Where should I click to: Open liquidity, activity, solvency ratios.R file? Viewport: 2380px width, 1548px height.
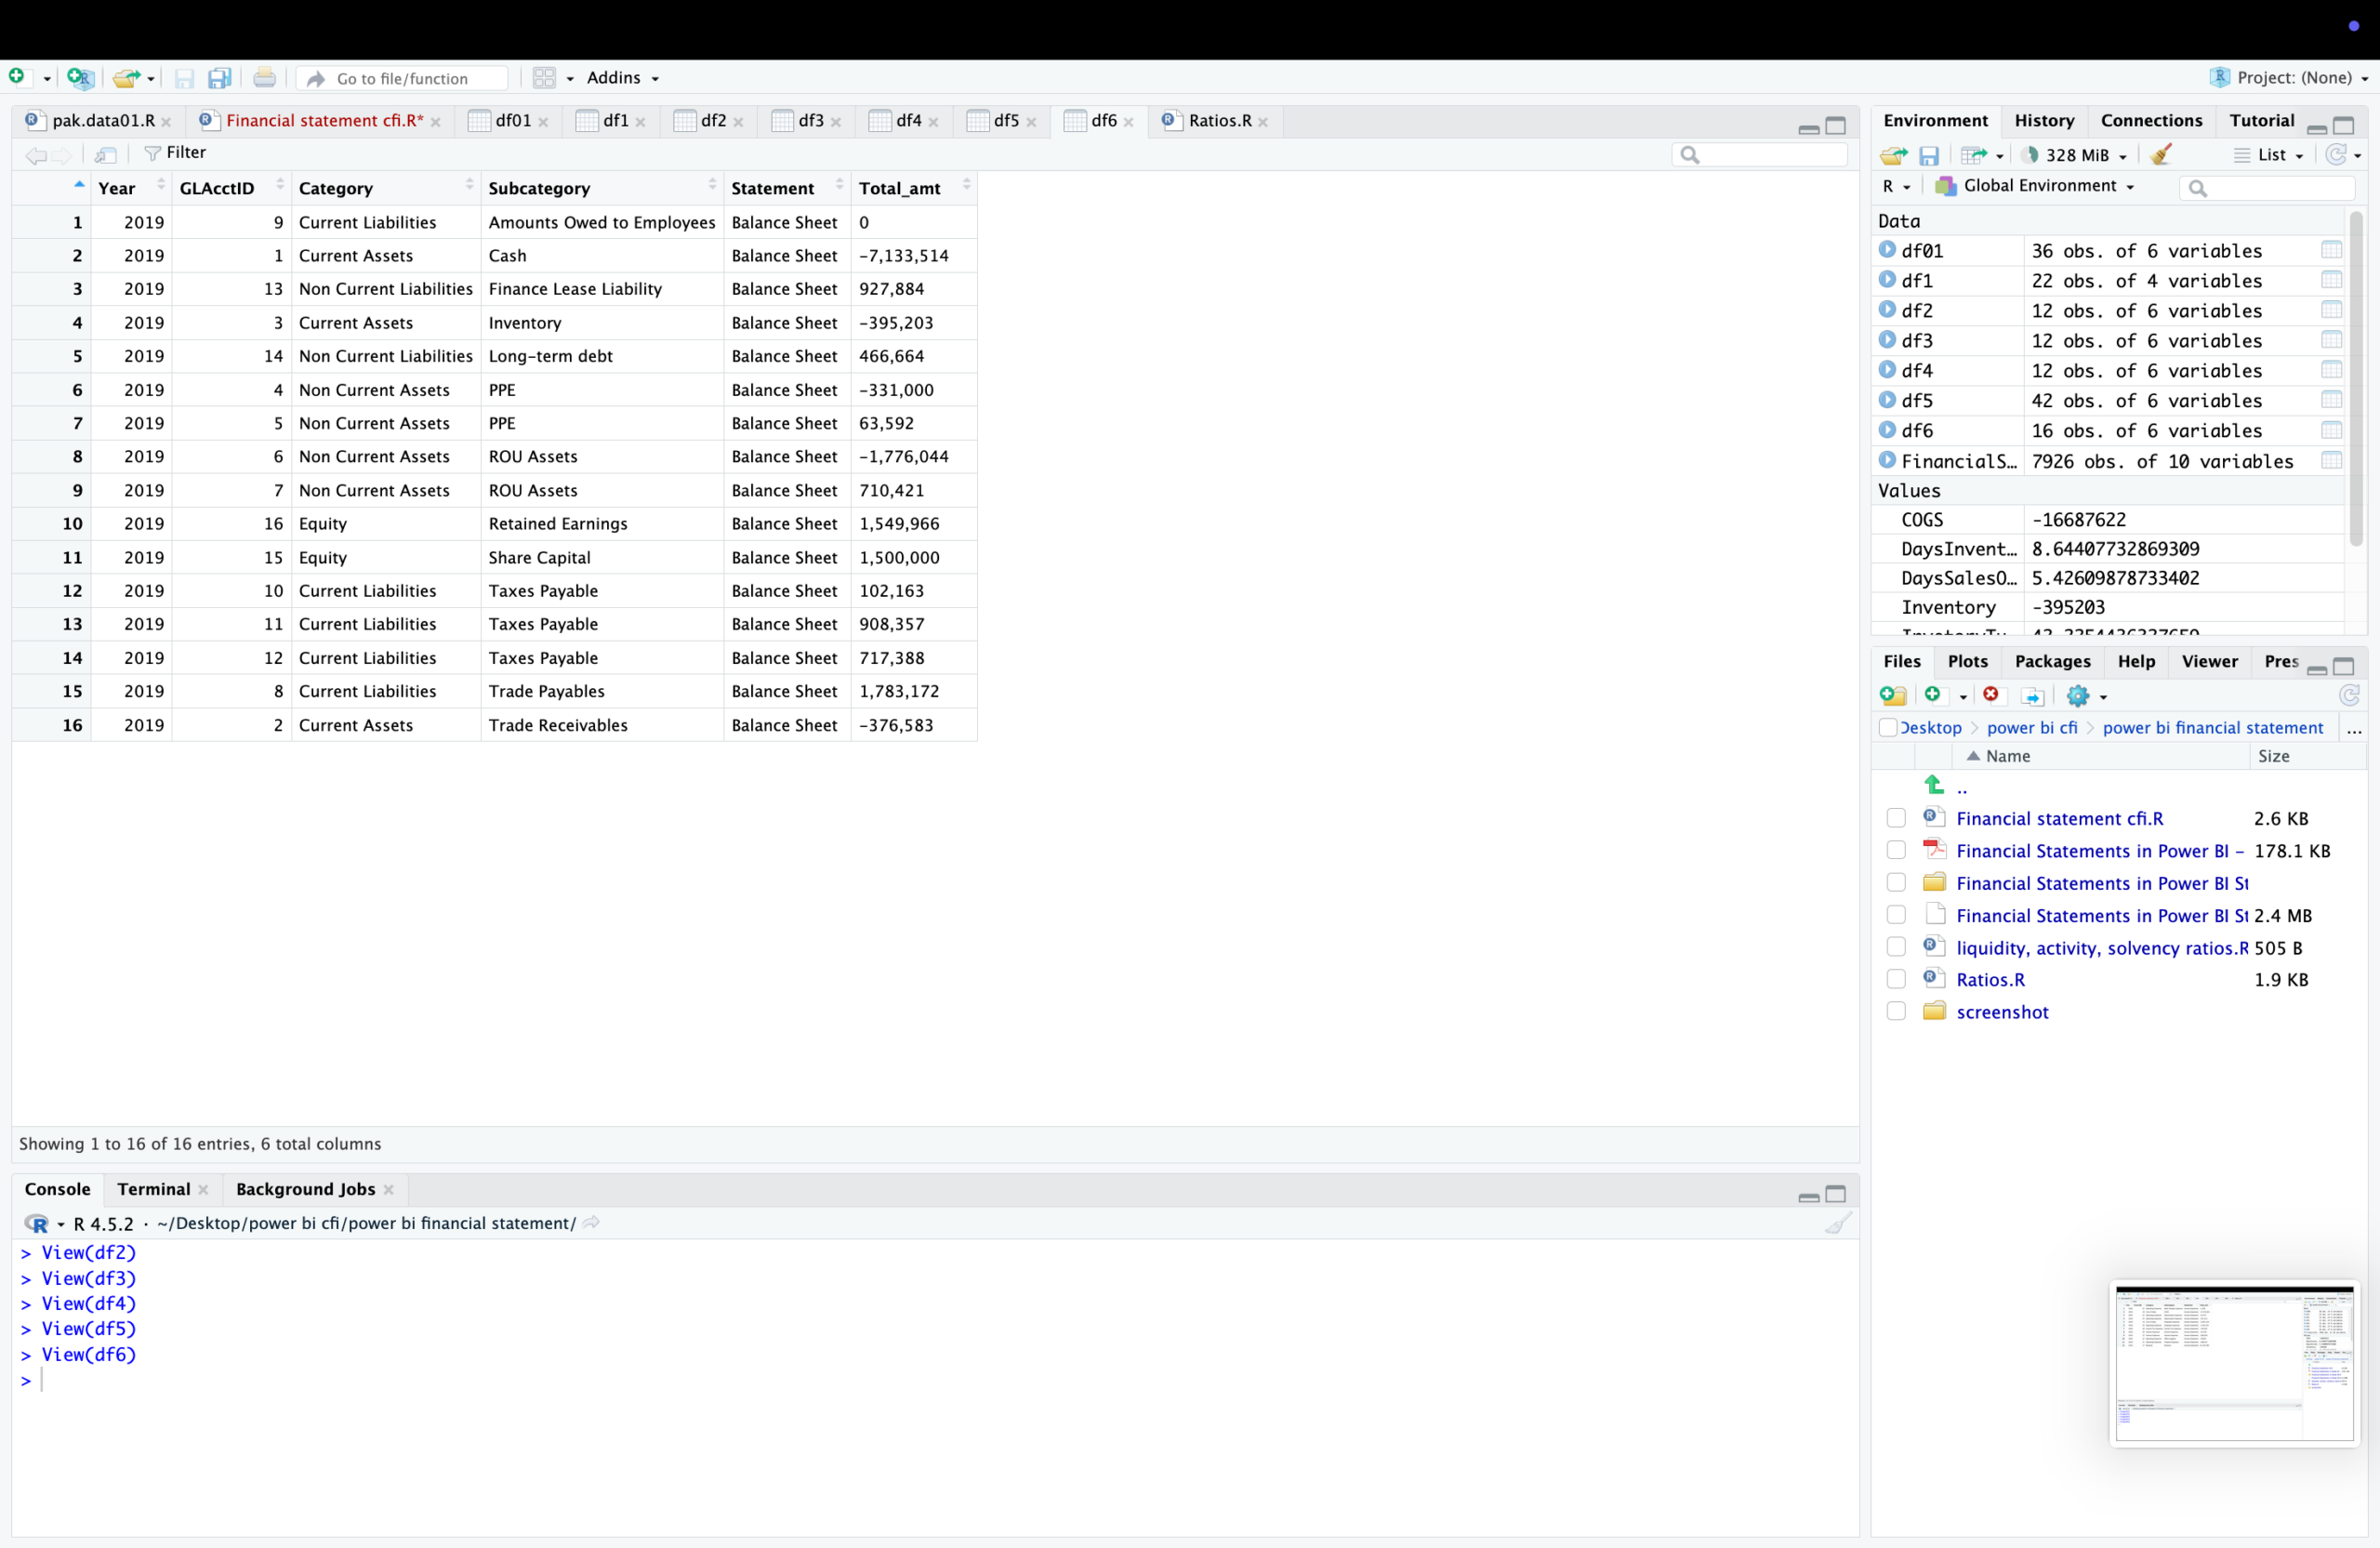tap(2101, 947)
